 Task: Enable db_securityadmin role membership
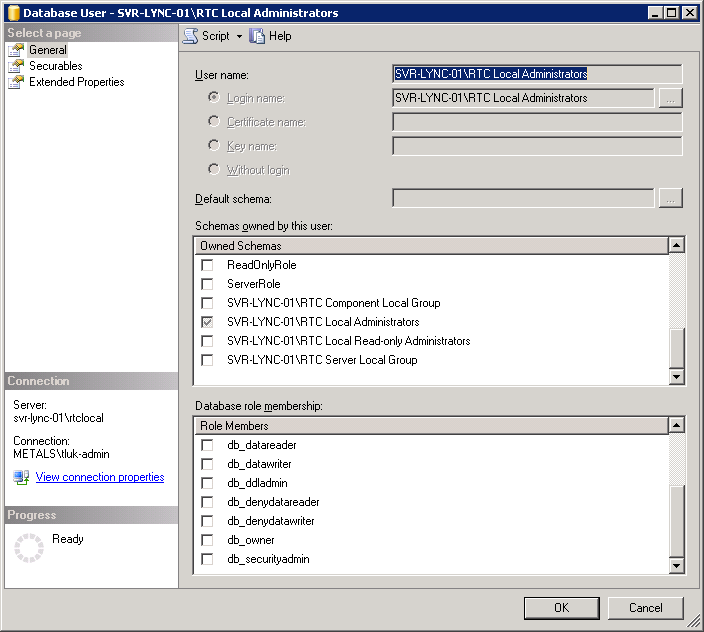pos(207,559)
